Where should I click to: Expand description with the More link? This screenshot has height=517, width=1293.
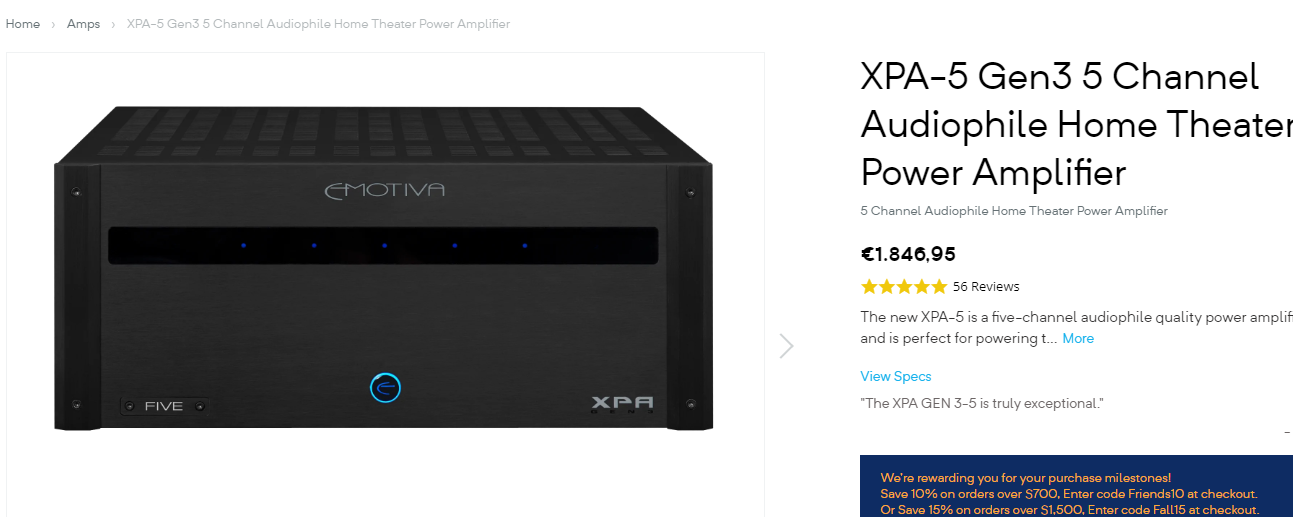(1078, 339)
